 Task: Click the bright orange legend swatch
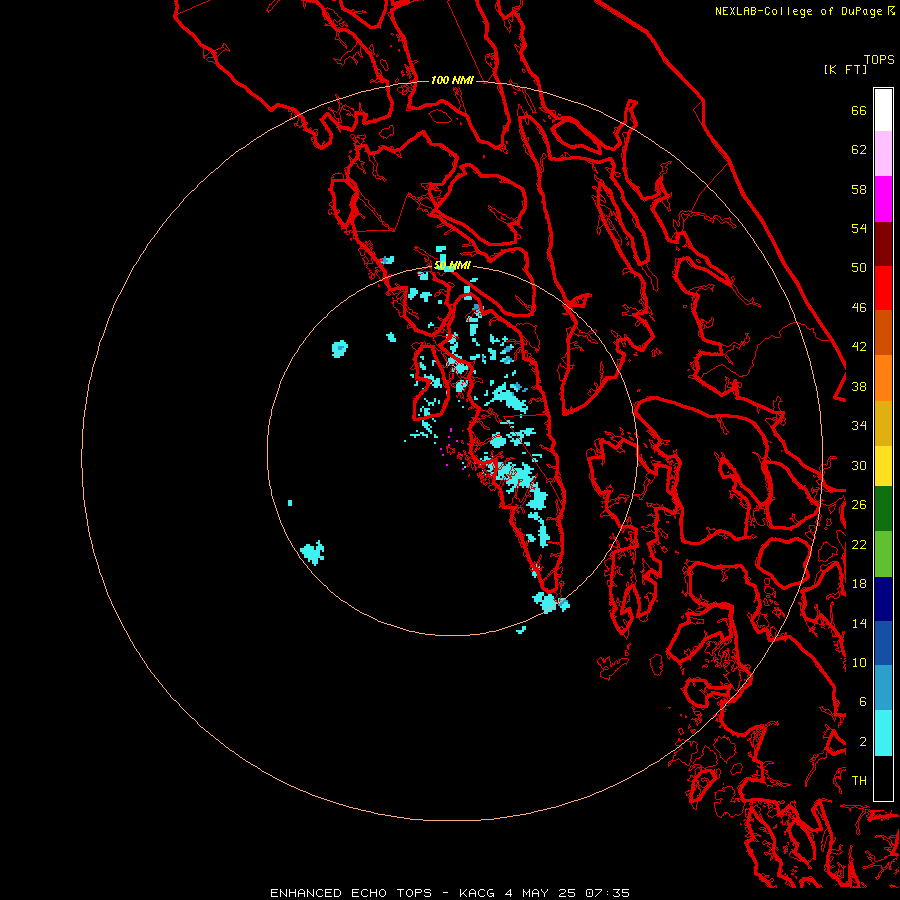coord(883,378)
